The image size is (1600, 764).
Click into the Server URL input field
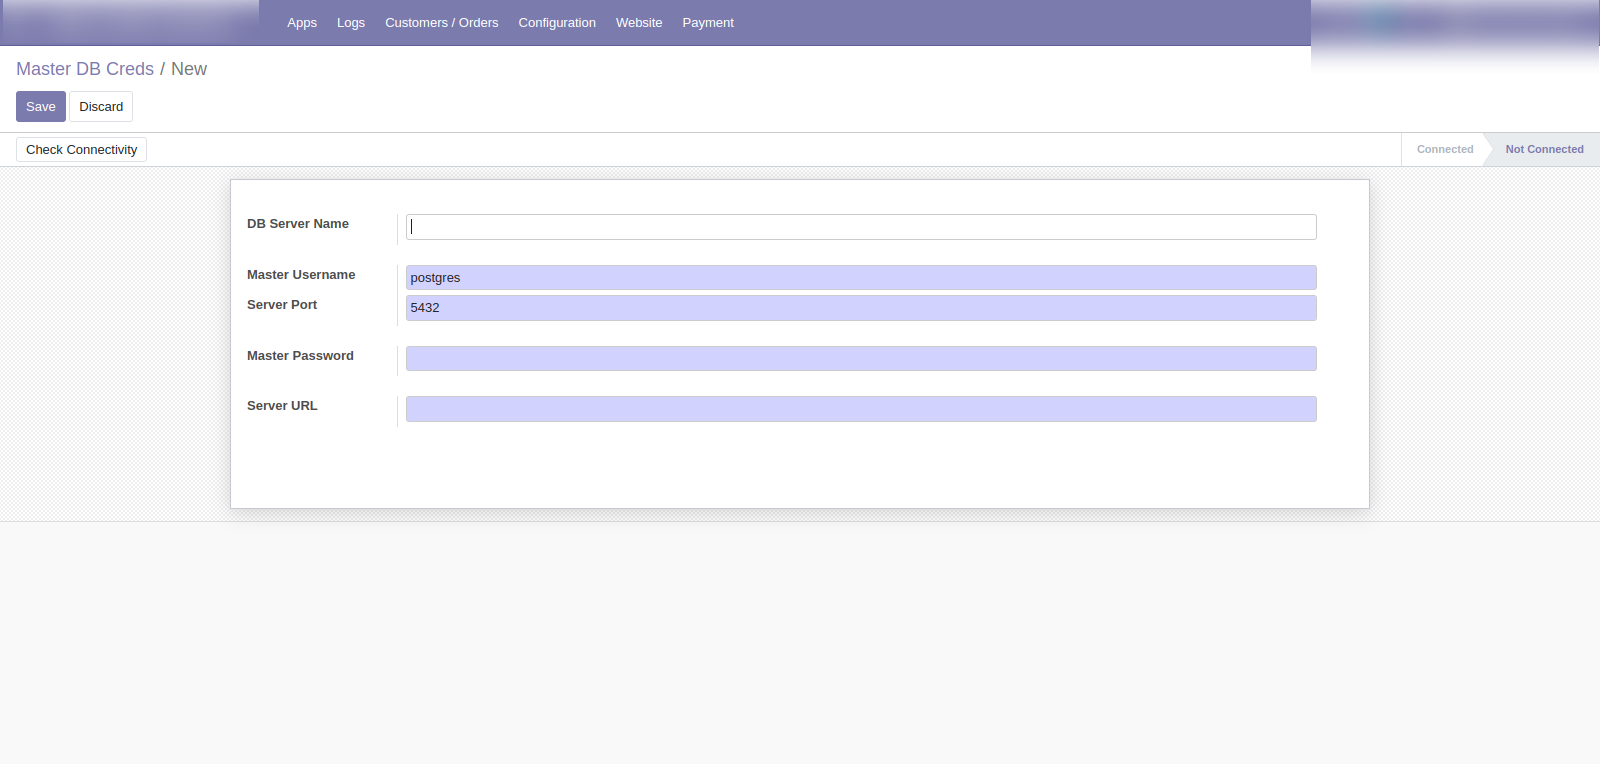(x=860, y=409)
